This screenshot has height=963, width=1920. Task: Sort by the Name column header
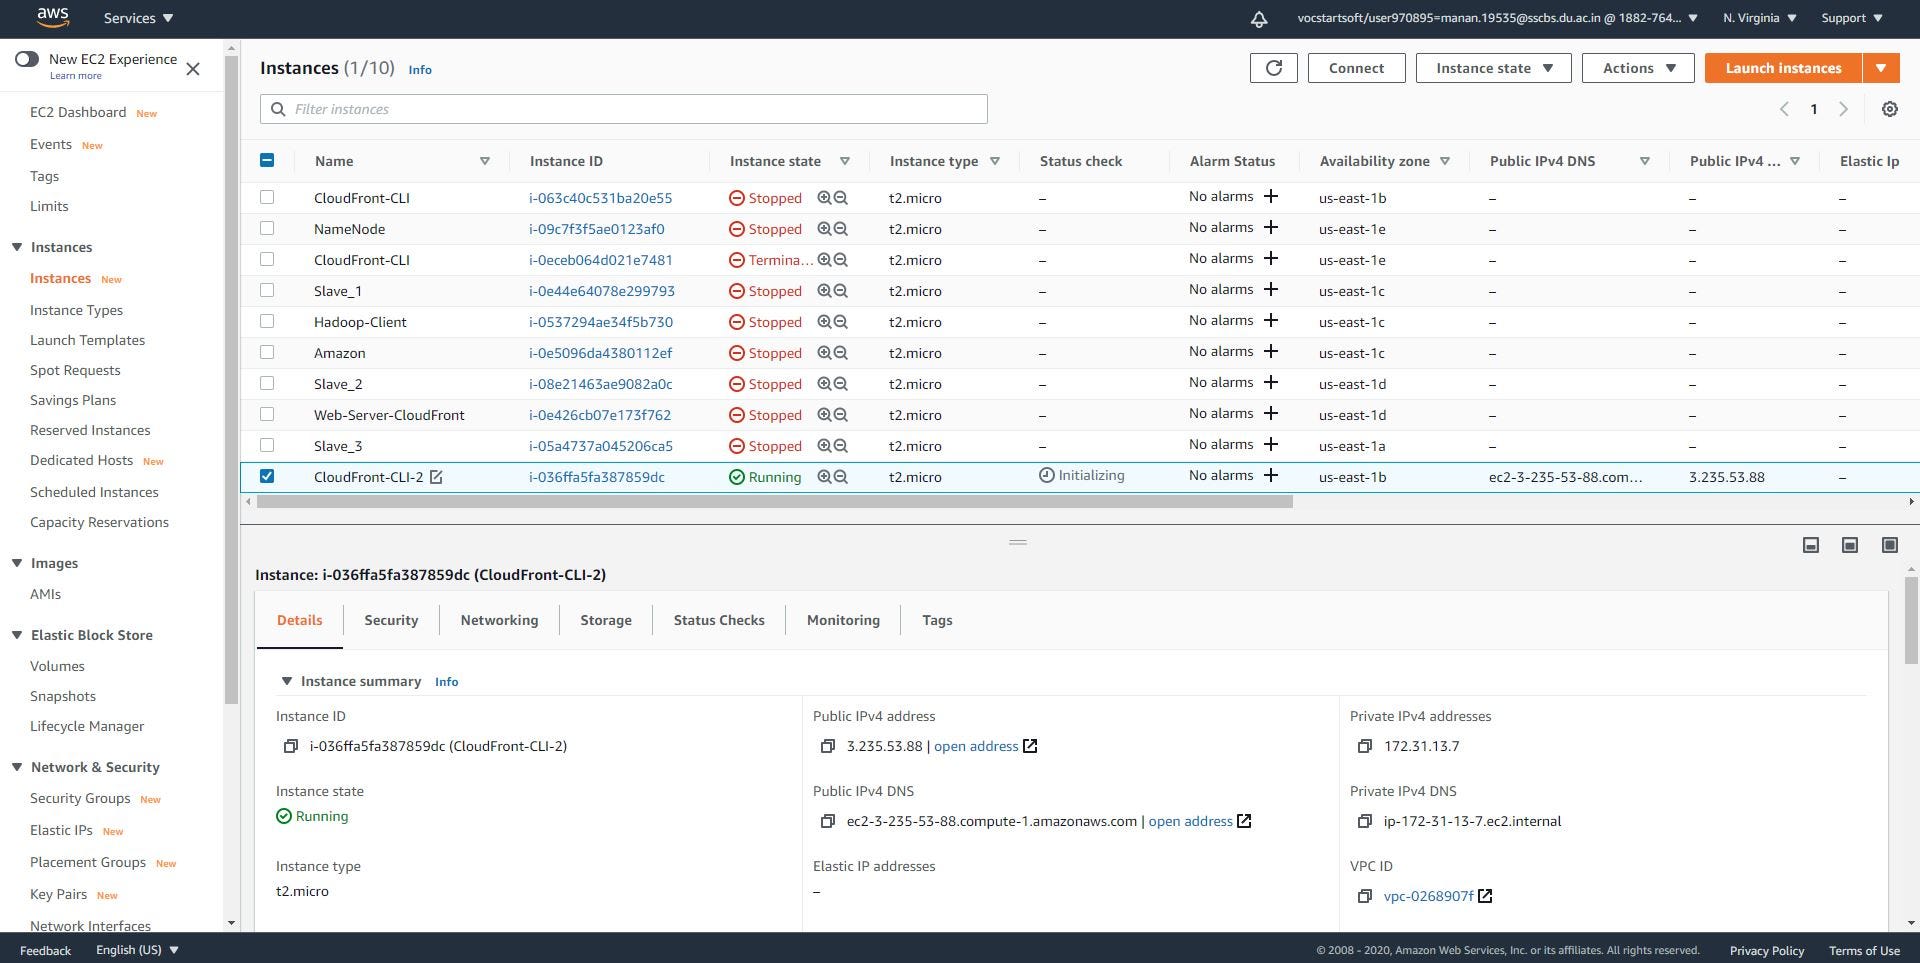334,161
